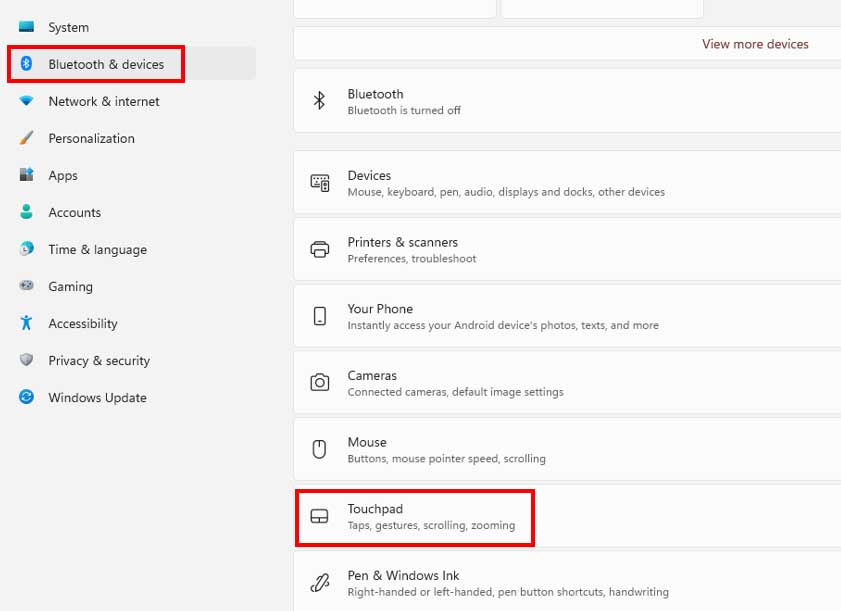Open System settings category
Viewport: 841px width, 611px height.
click(x=68, y=27)
